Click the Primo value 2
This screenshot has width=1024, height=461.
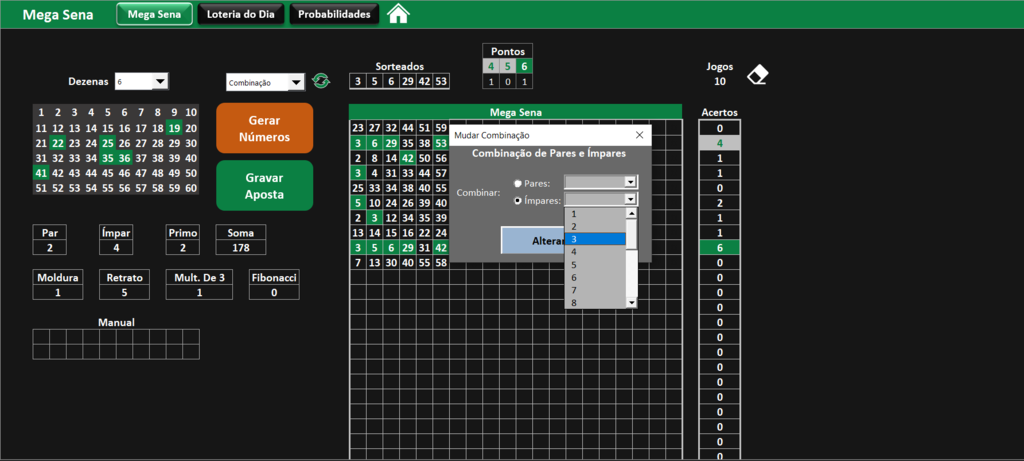[182, 247]
